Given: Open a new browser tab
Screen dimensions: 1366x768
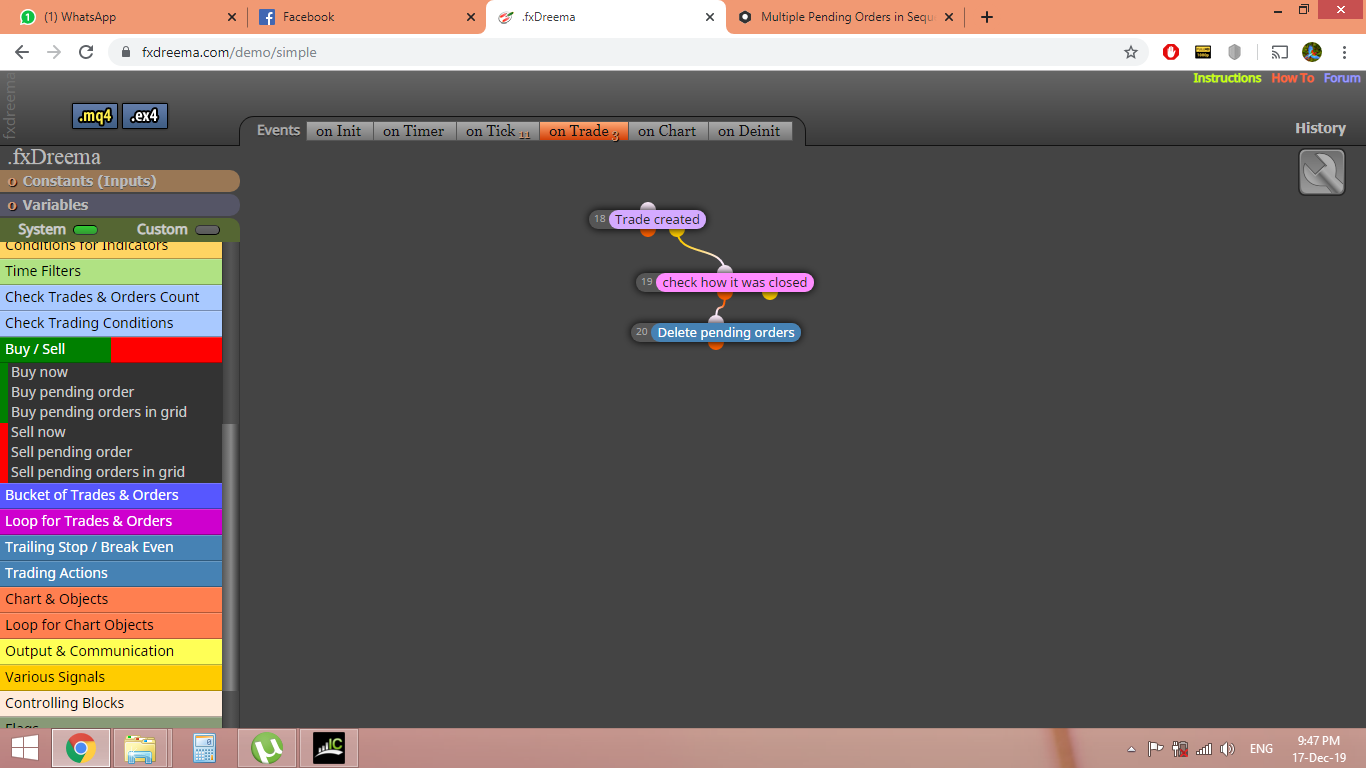Looking at the screenshot, I should (x=987, y=17).
